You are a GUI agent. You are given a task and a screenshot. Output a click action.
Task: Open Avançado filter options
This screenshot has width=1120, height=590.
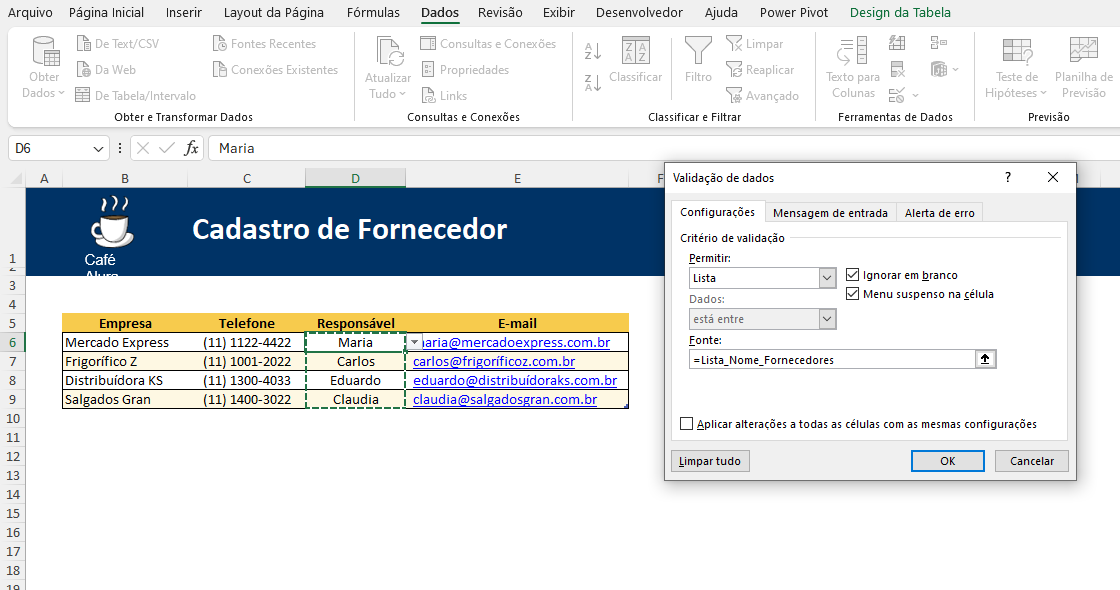pos(763,96)
